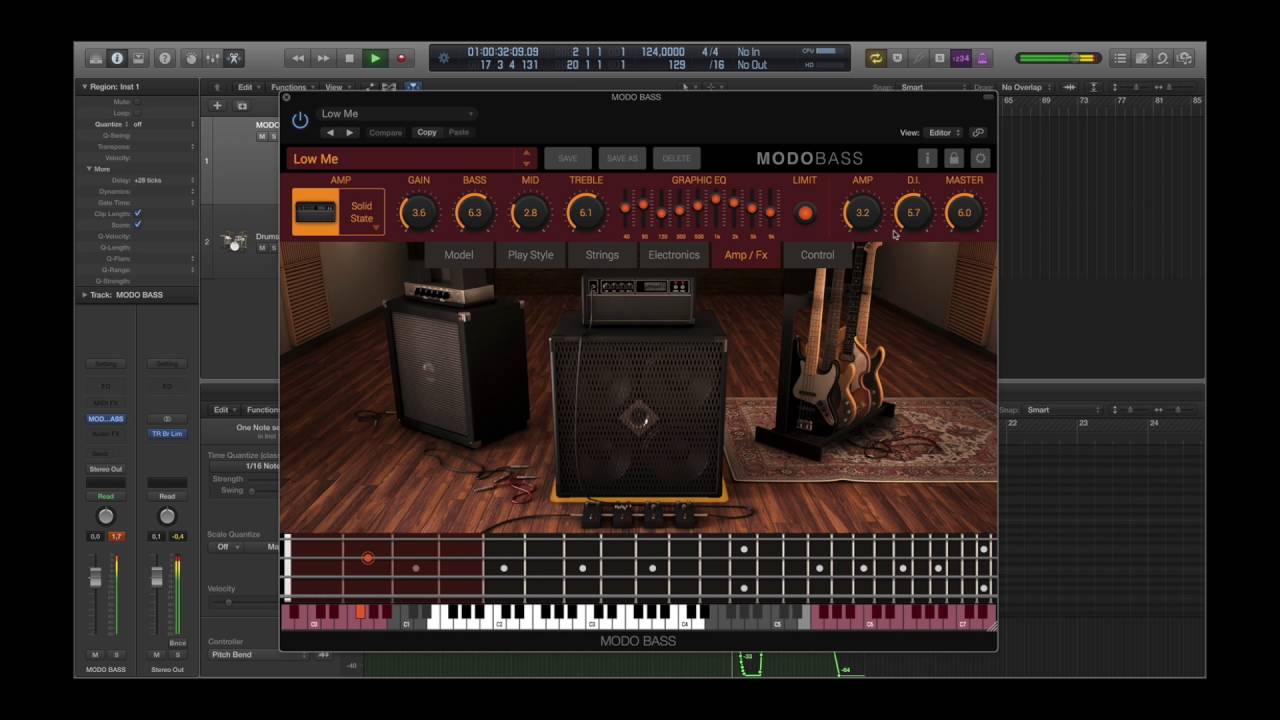This screenshot has height=720, width=1280.
Task: Switch to the Model tab
Action: [x=459, y=255]
